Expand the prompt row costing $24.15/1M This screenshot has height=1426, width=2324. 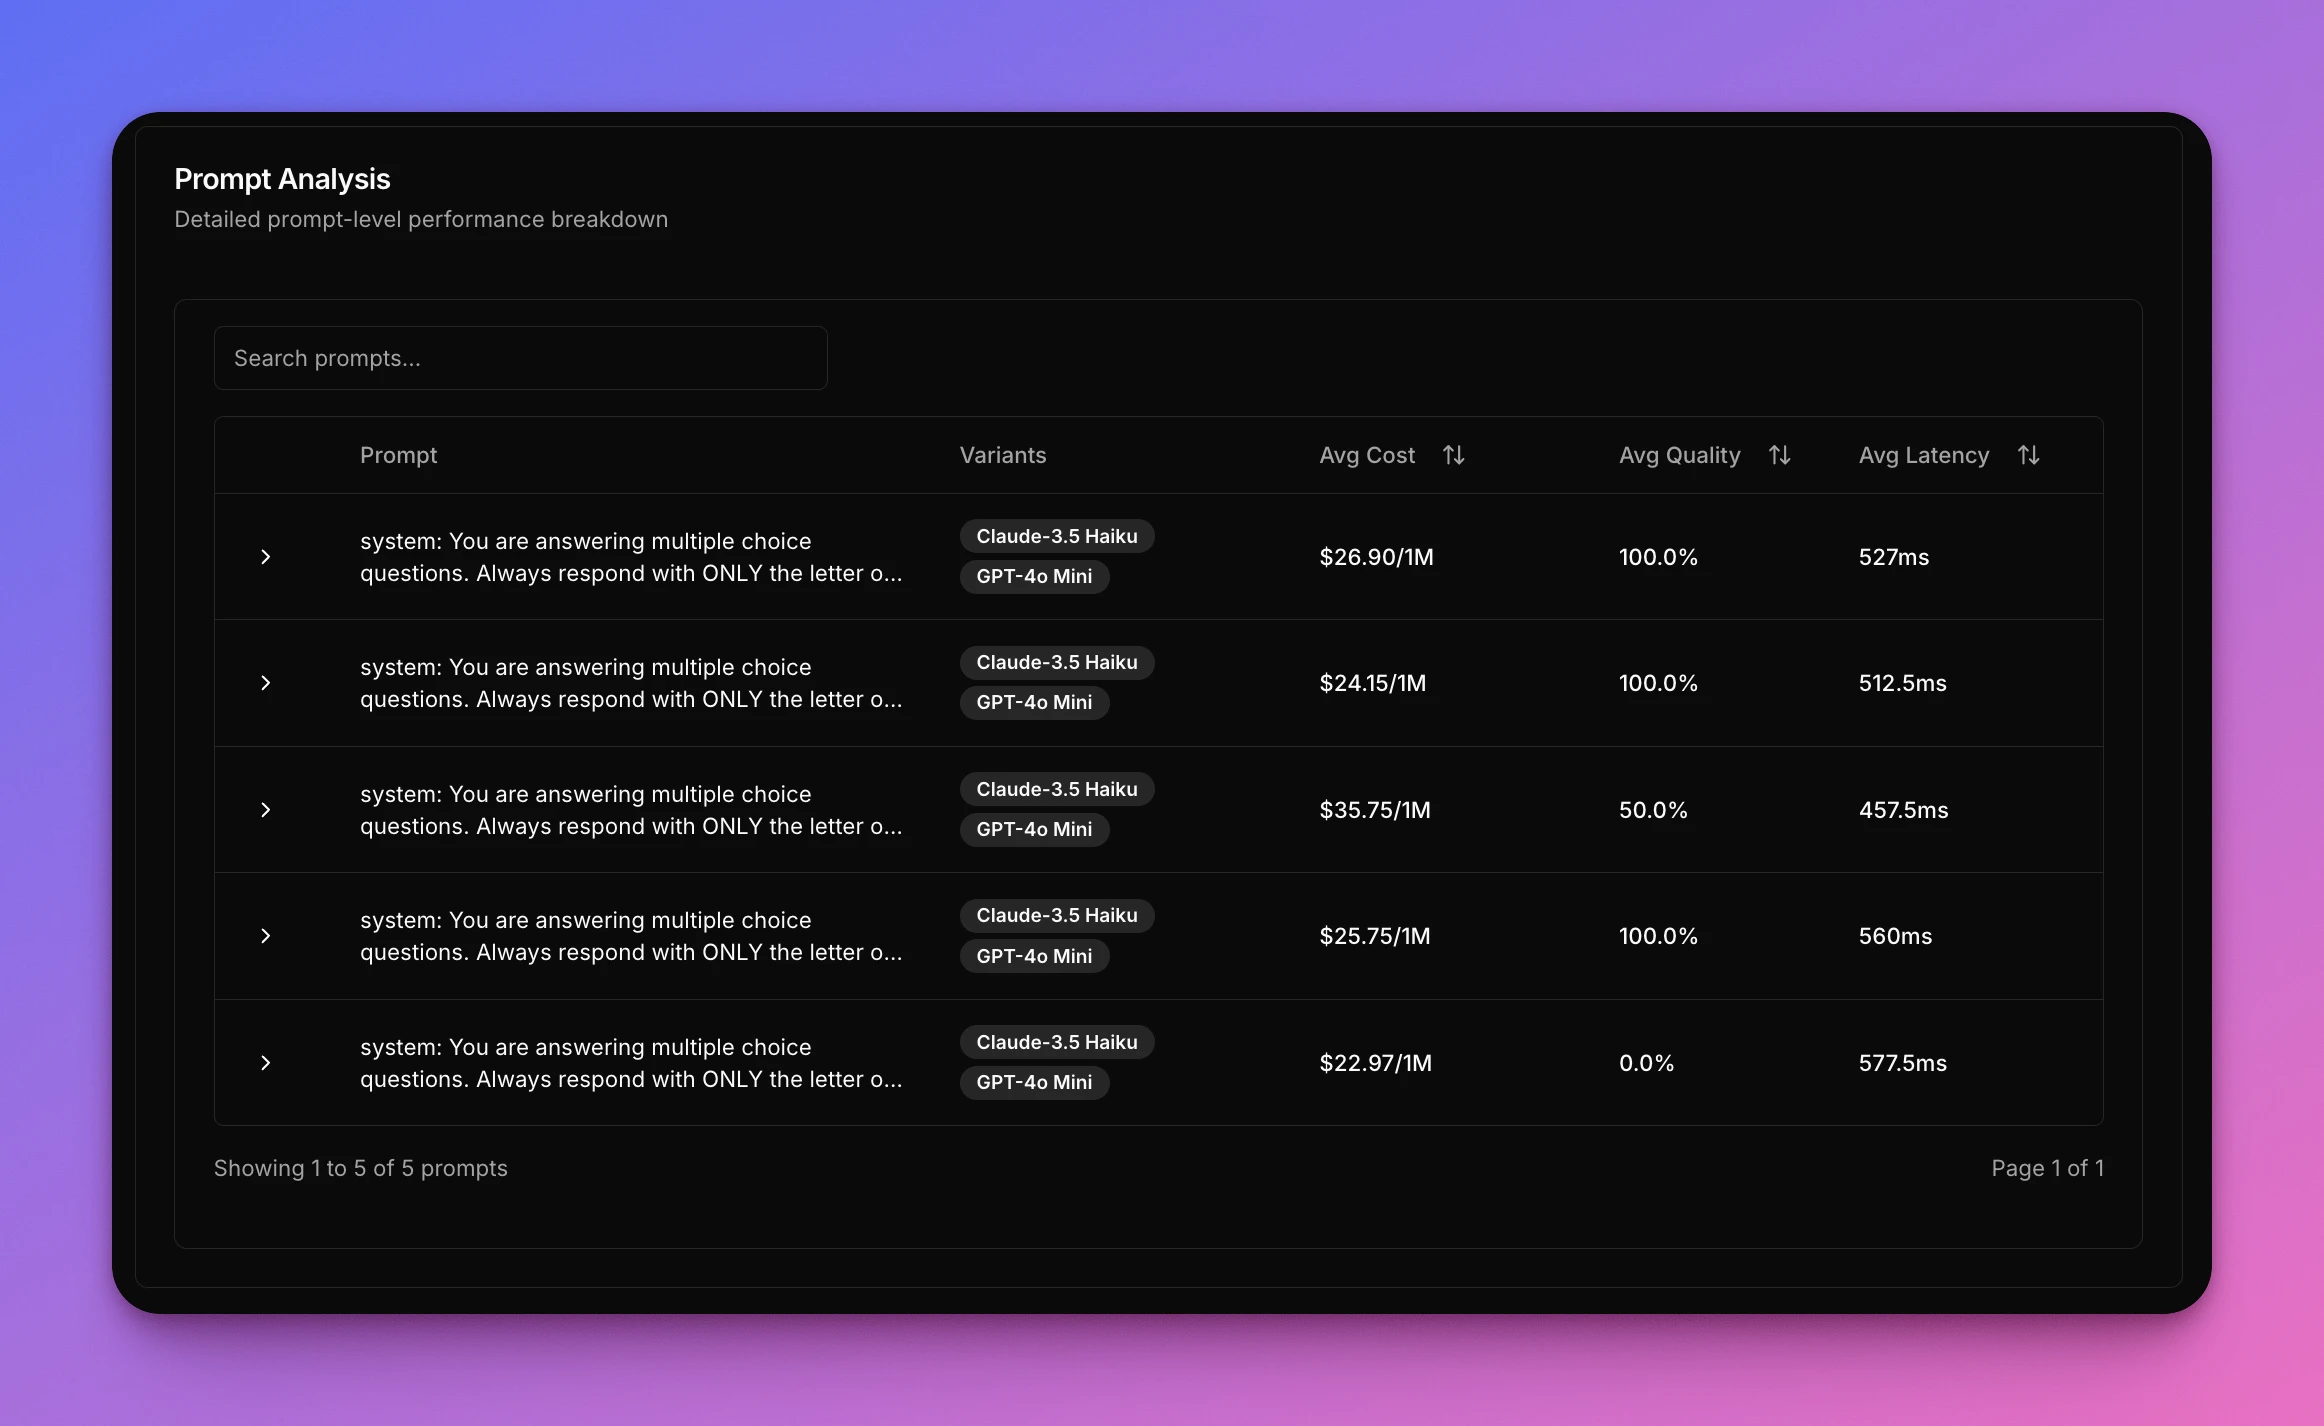click(265, 683)
